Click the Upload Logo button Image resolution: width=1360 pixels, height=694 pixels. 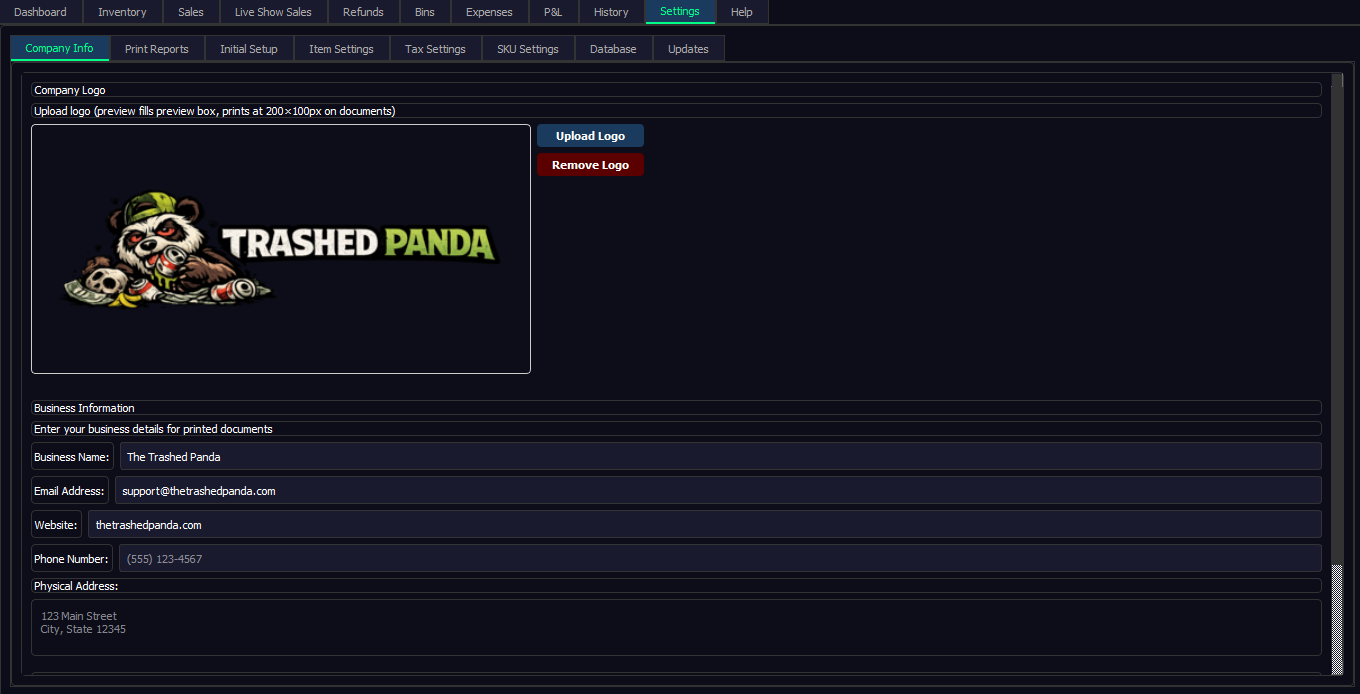point(590,136)
